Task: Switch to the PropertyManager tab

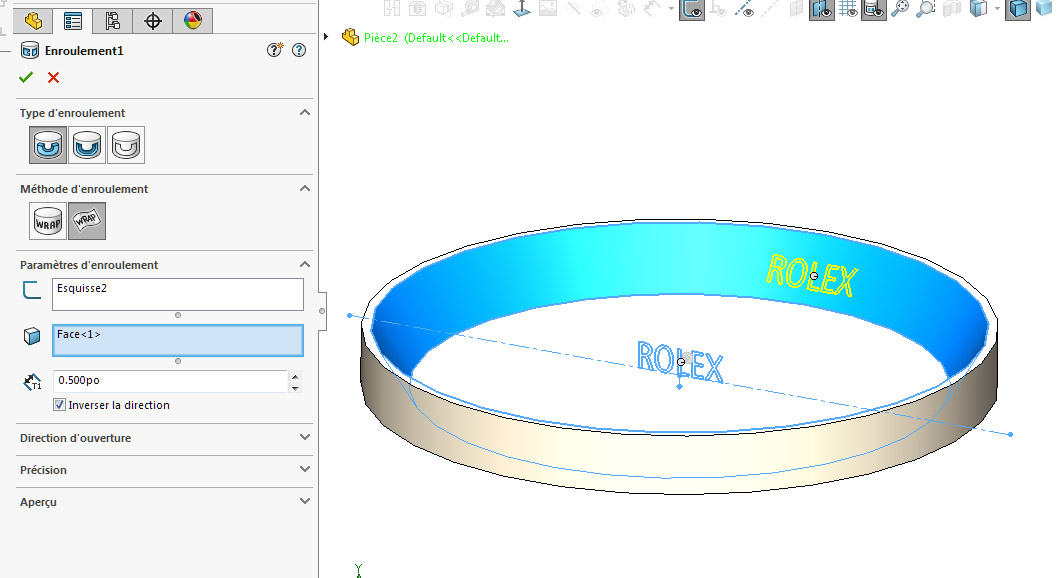Action: point(73,21)
